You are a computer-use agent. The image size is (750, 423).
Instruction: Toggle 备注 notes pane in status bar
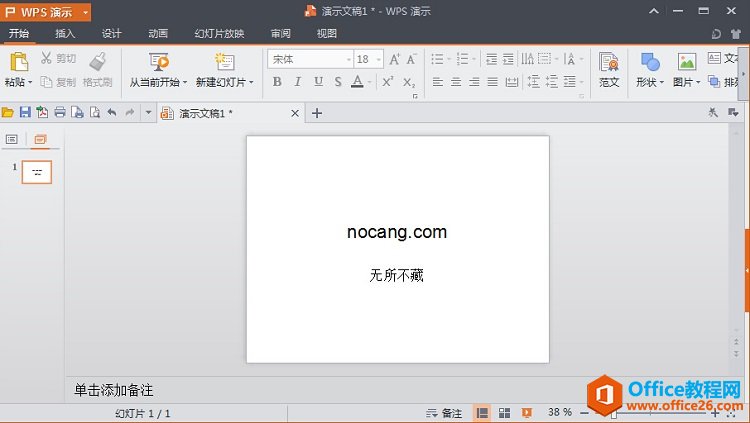click(444, 413)
